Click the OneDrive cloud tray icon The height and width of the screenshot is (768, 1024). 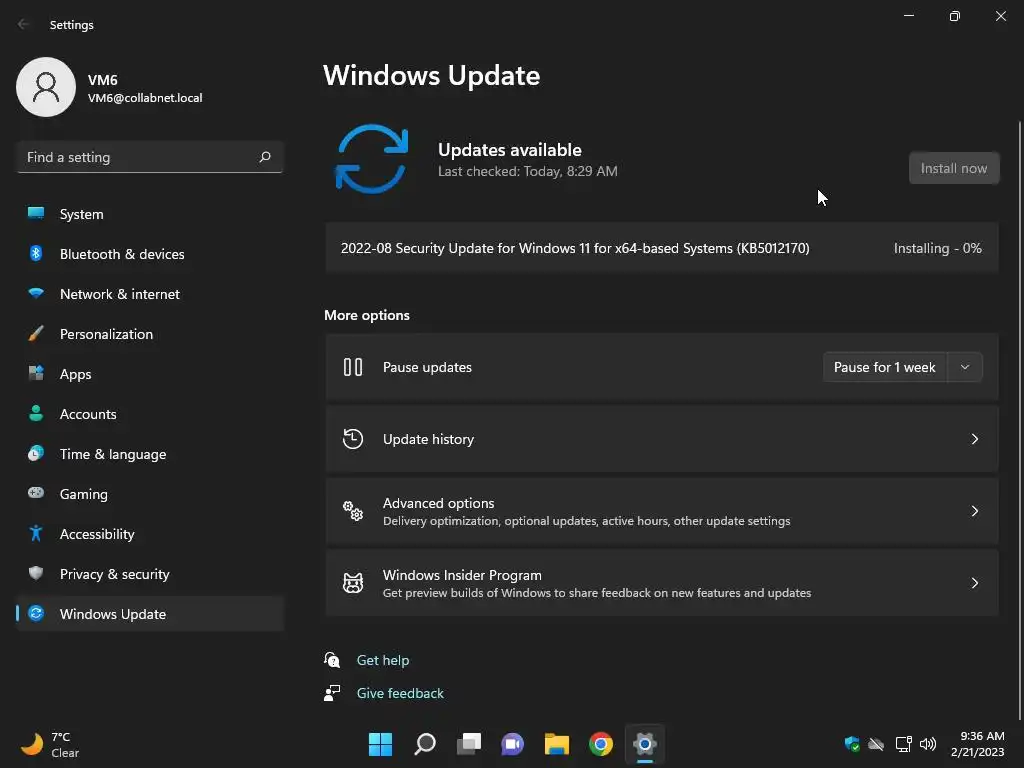tap(876, 744)
